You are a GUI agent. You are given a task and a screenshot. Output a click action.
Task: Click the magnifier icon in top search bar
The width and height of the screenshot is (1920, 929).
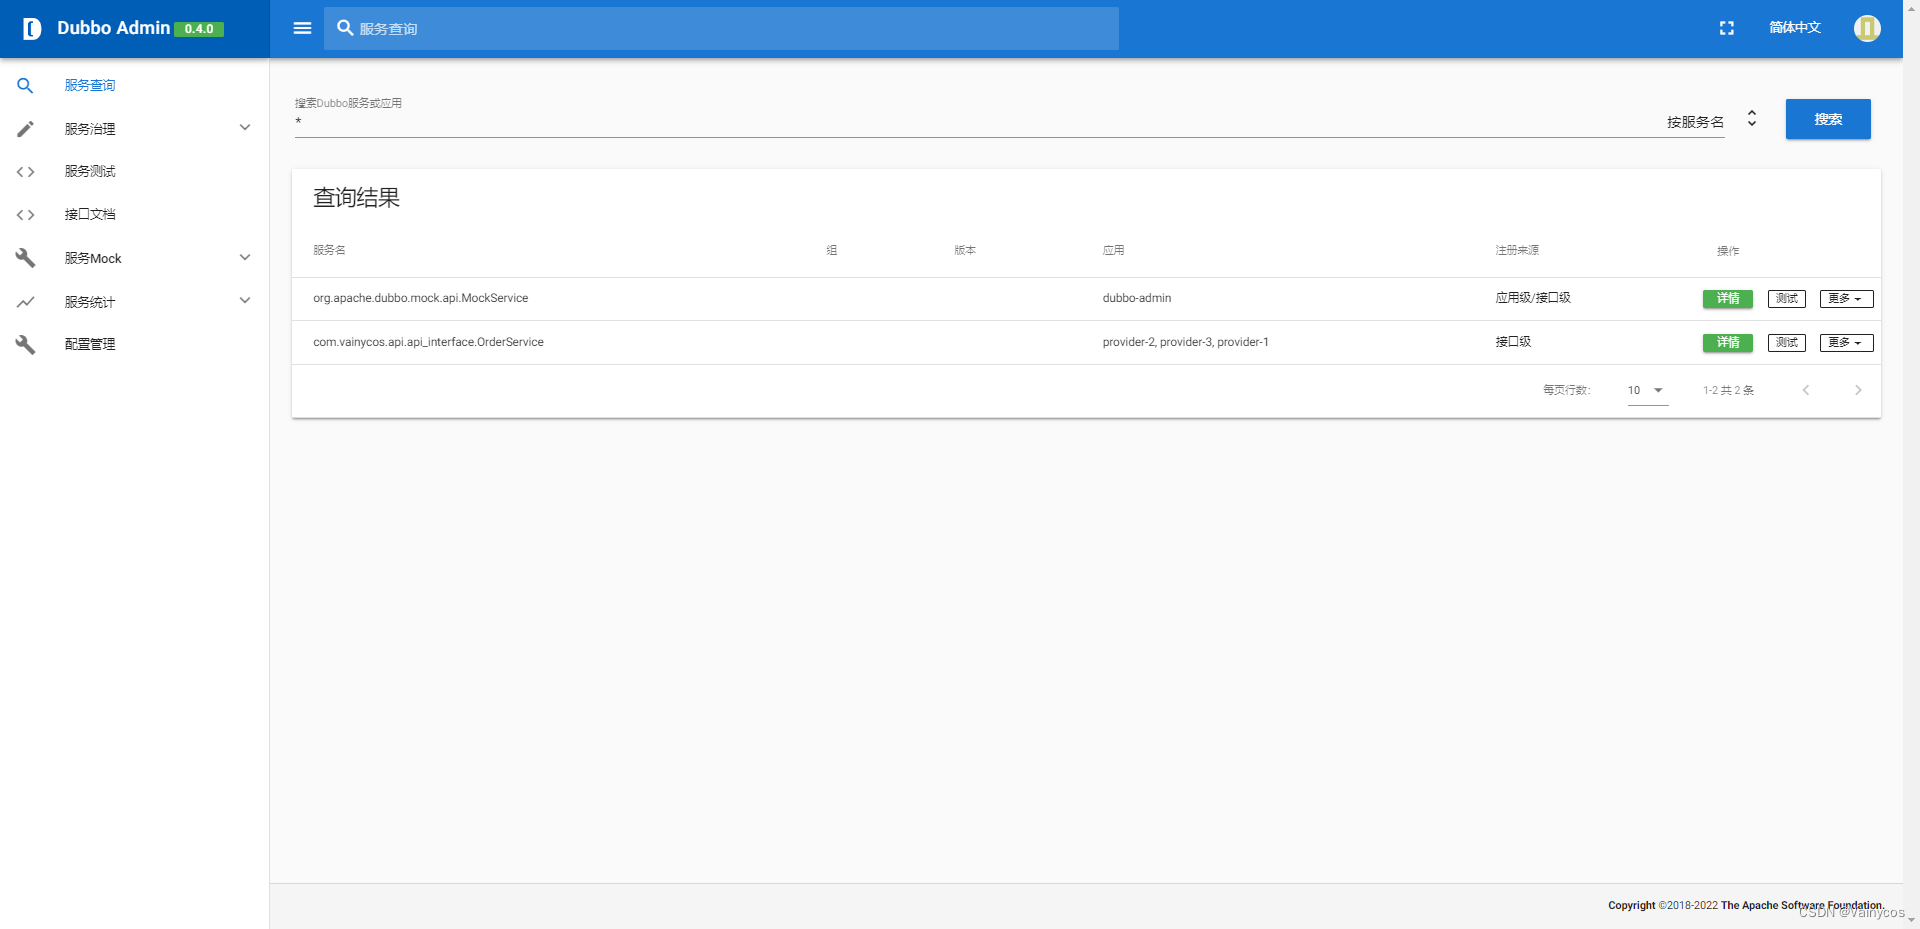point(345,28)
